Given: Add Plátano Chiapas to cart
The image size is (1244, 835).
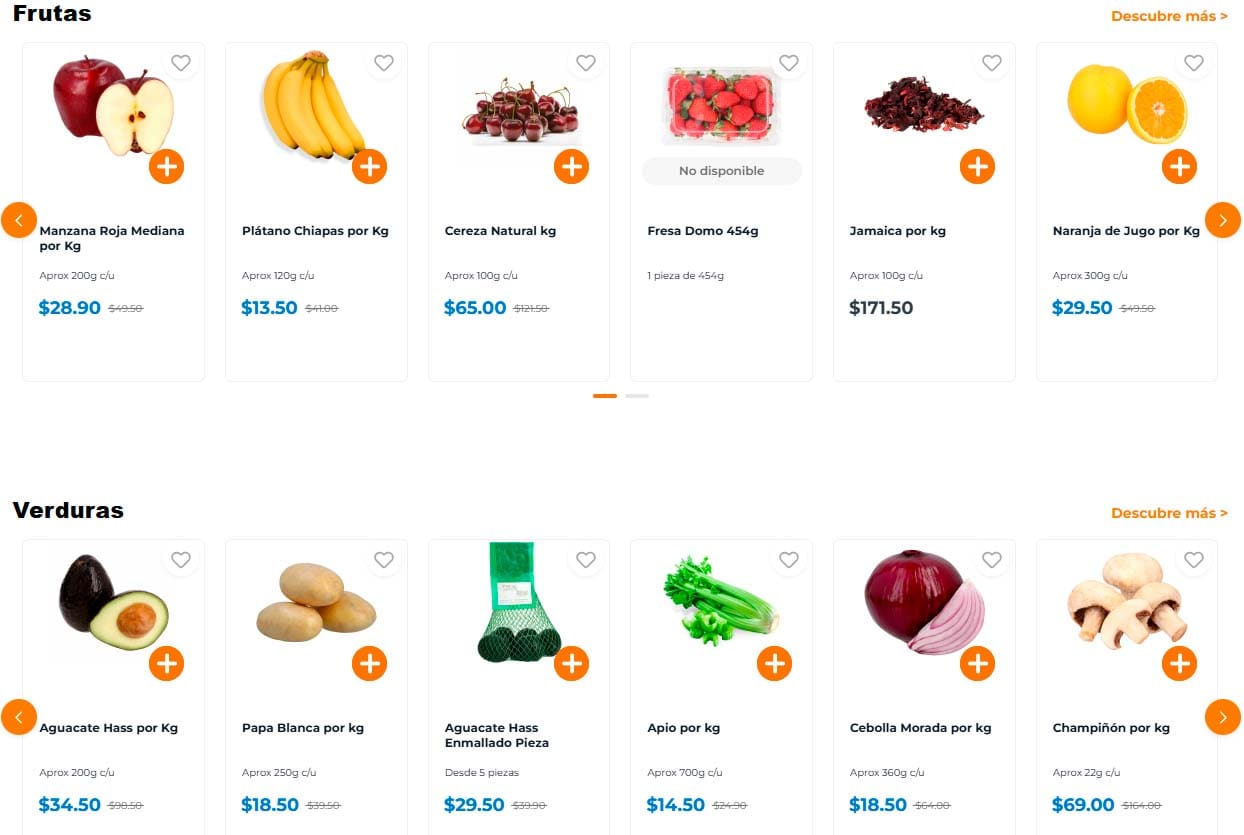Looking at the screenshot, I should tap(369, 166).
